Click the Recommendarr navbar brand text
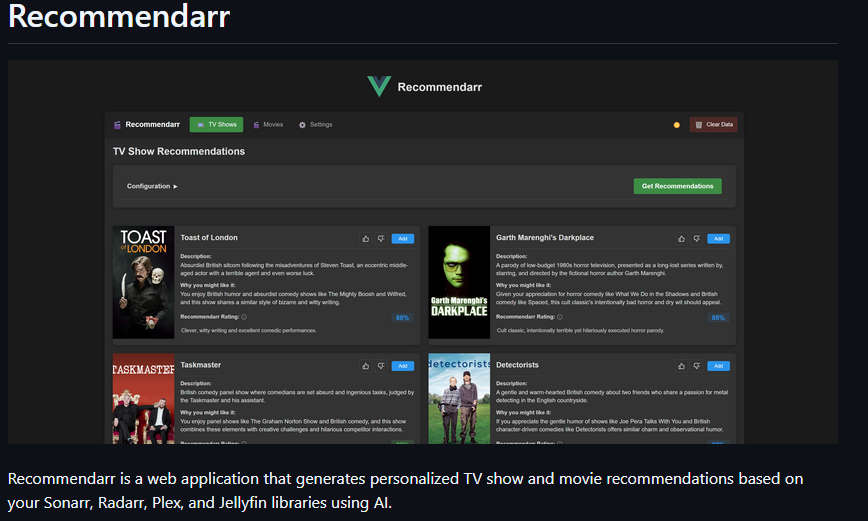This screenshot has height=521, width=868. pos(152,125)
